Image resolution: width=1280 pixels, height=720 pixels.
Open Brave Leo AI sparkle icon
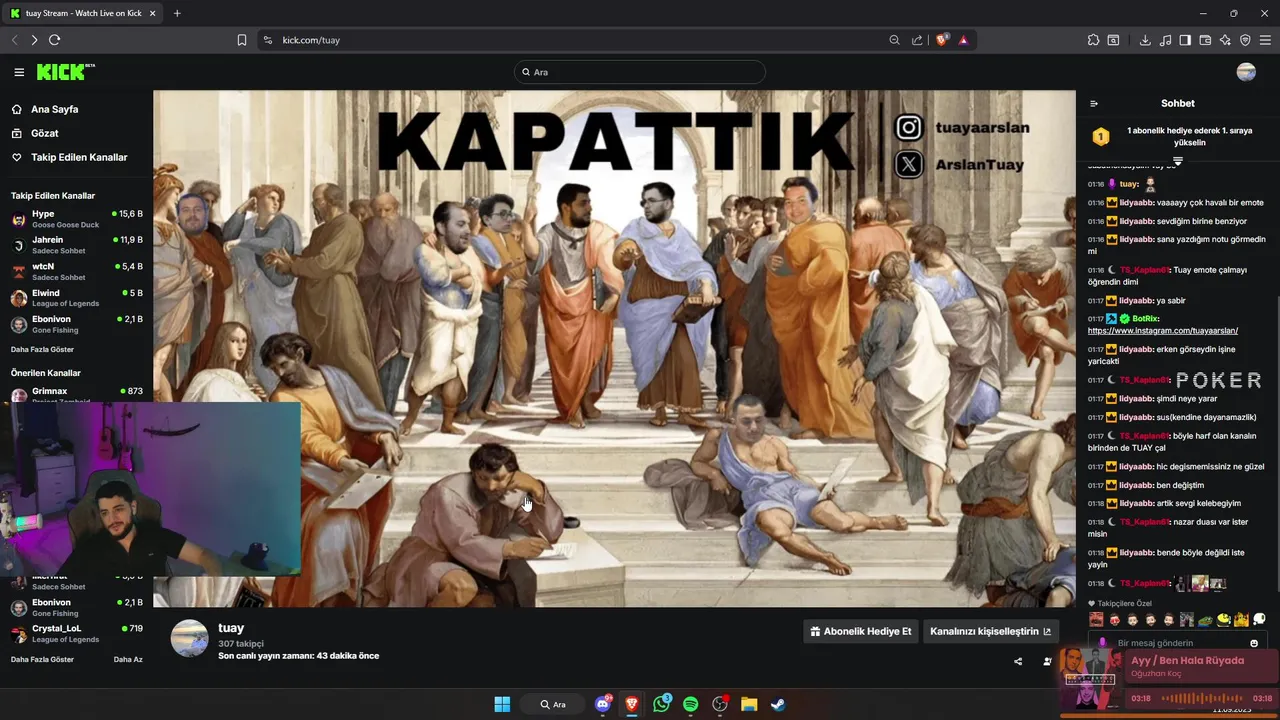[1225, 40]
